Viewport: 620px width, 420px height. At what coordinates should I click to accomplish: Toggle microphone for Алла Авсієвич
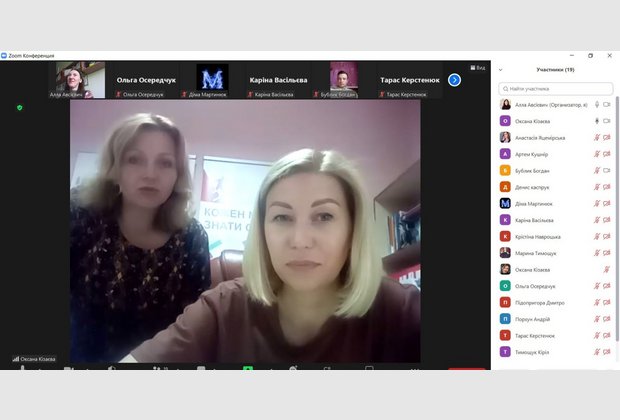point(597,105)
